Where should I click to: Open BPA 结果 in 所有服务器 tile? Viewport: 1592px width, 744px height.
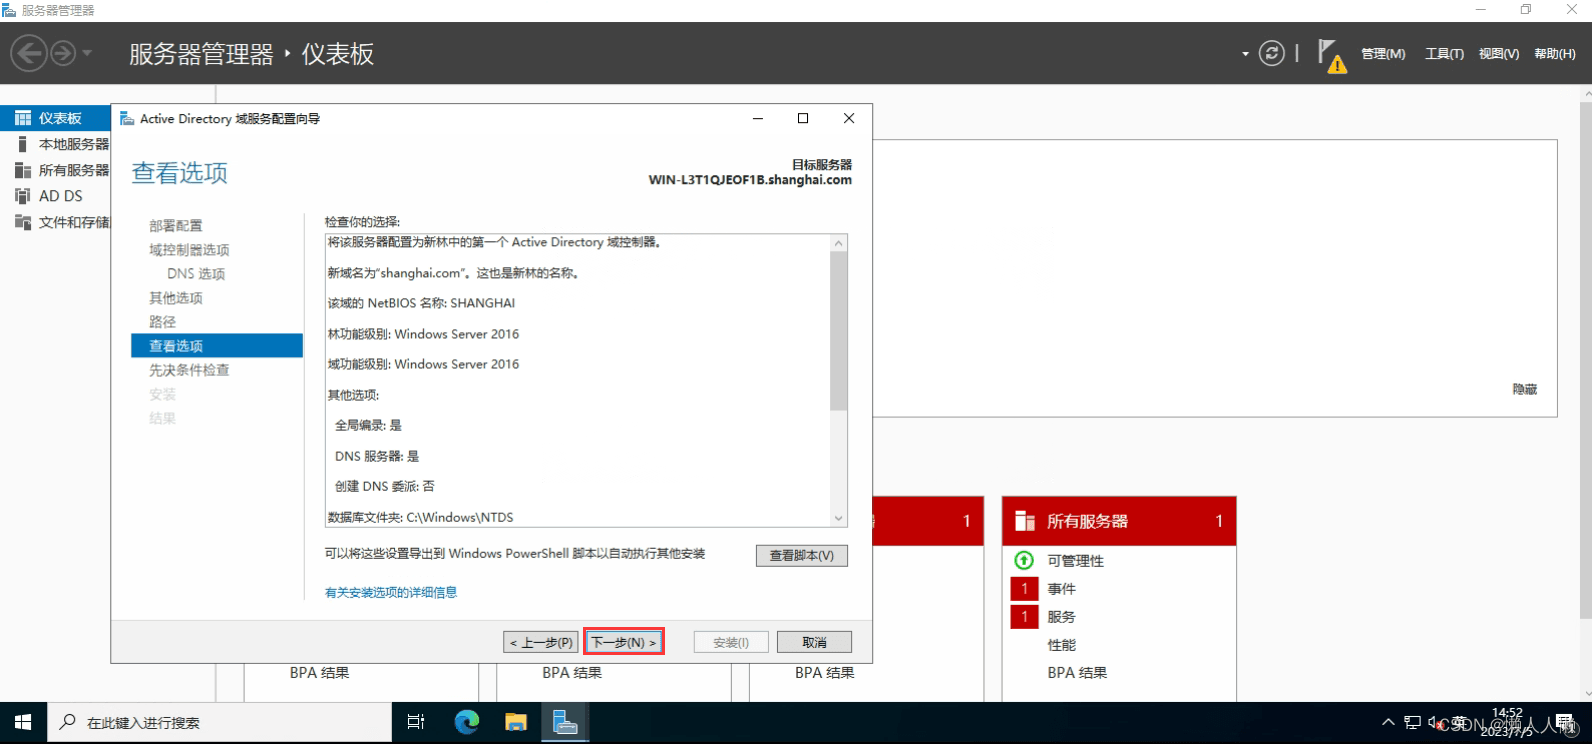1077,673
